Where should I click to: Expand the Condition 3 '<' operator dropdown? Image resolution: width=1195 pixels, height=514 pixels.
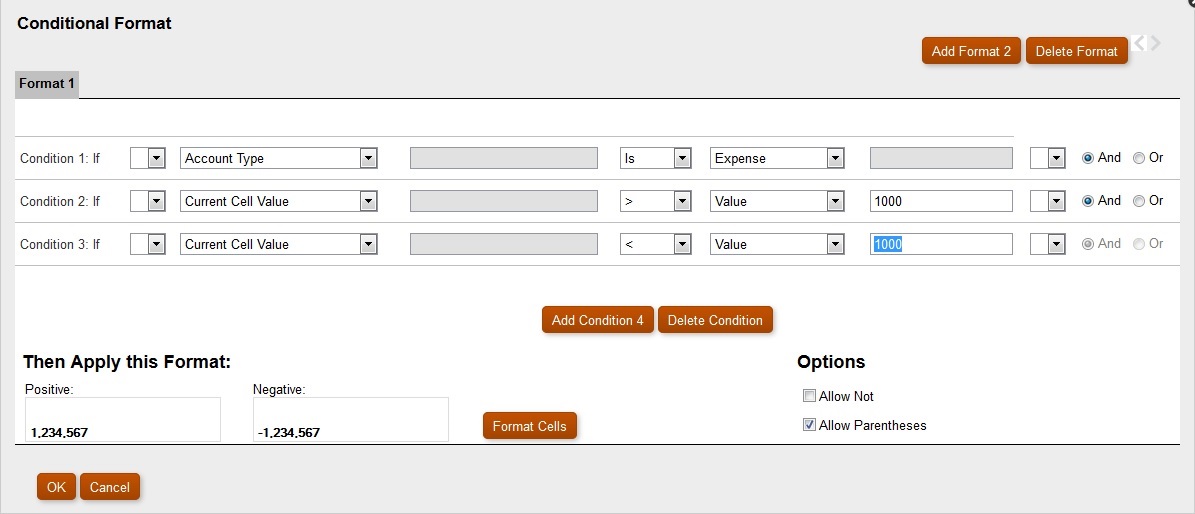point(682,244)
